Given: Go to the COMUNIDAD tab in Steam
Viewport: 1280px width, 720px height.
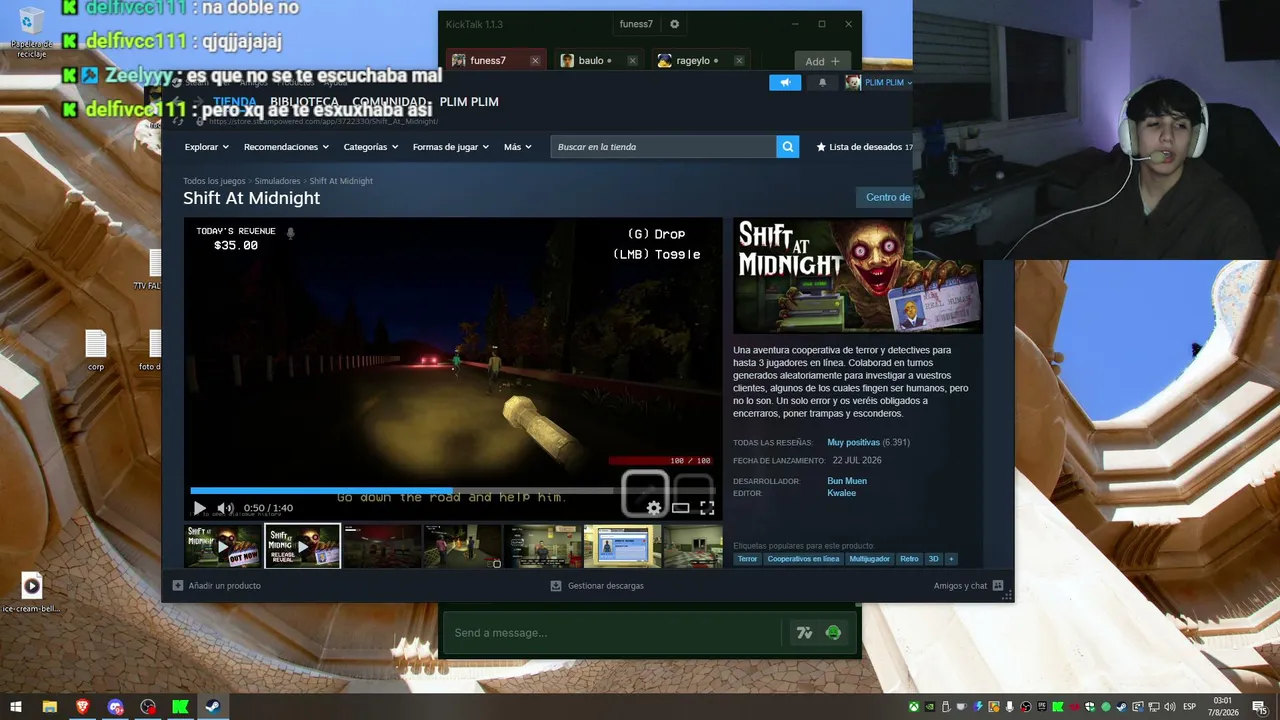Looking at the screenshot, I should tap(389, 102).
